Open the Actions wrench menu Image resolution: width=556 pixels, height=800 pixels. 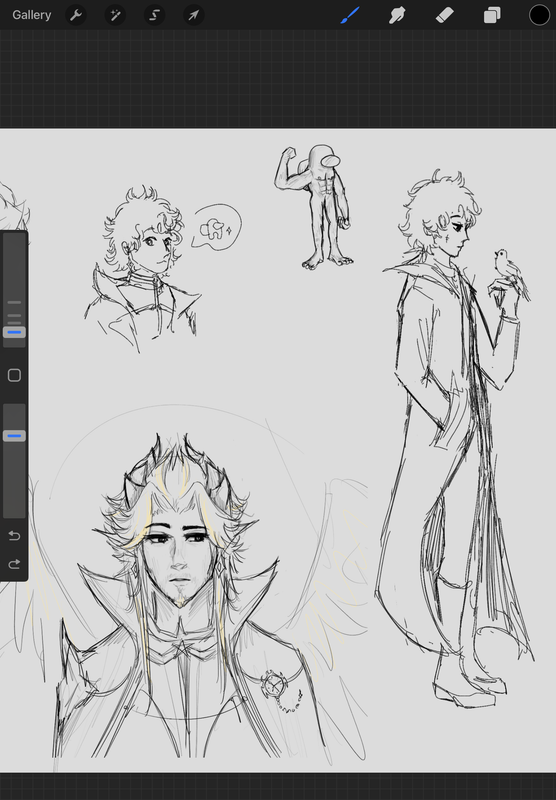click(76, 15)
